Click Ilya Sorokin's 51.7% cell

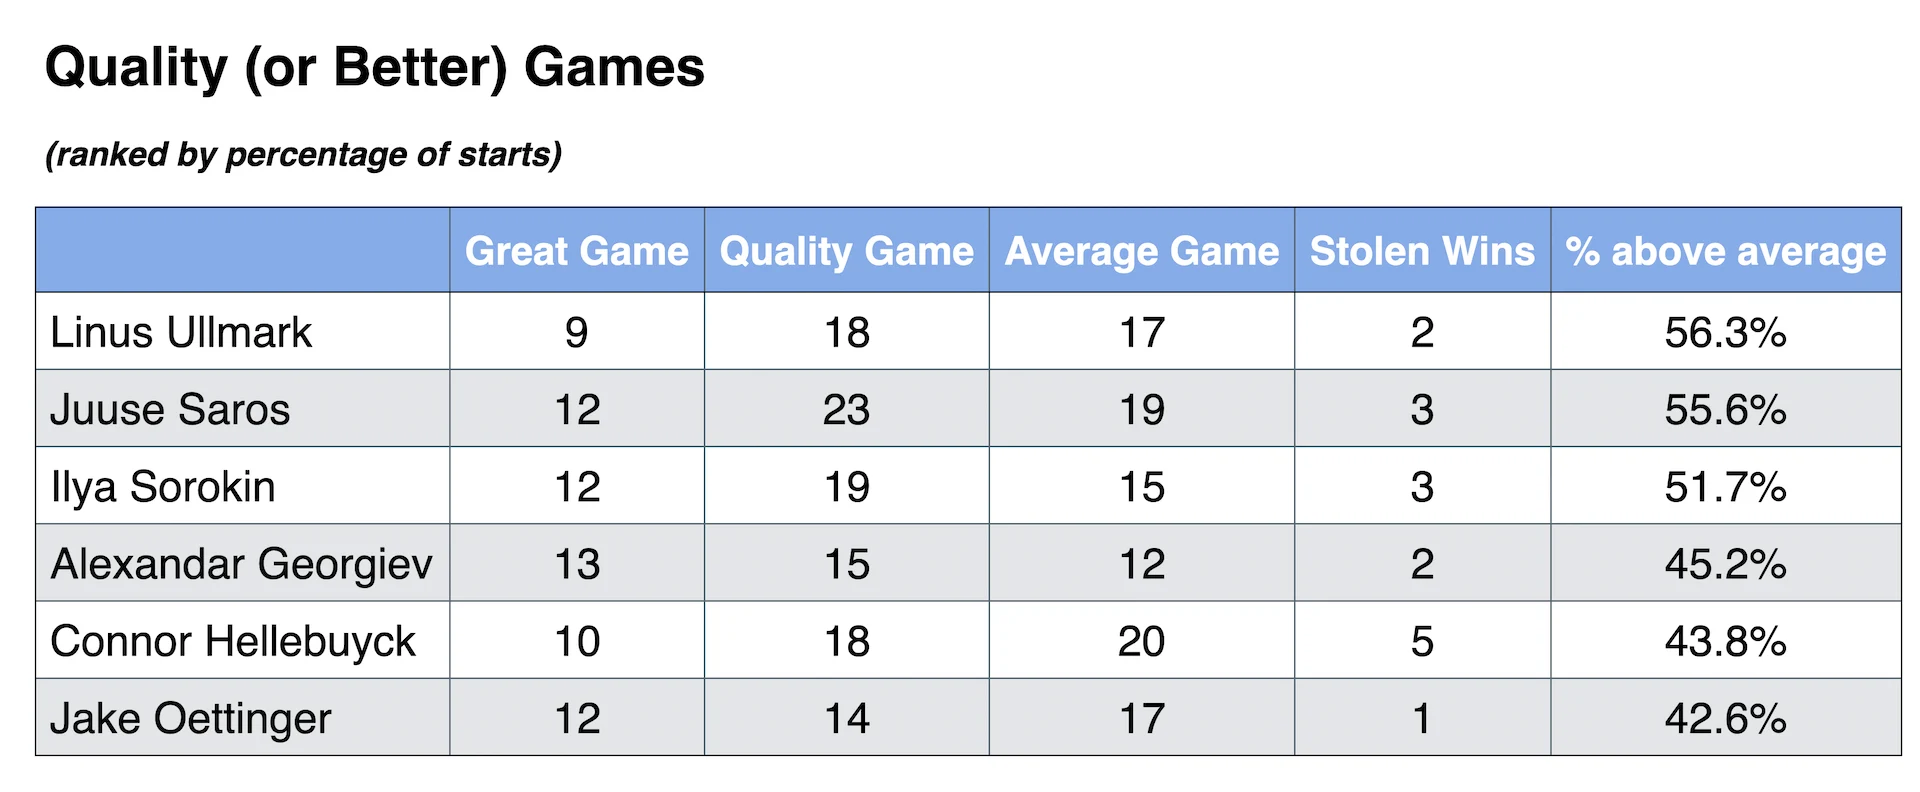[x=1725, y=487]
